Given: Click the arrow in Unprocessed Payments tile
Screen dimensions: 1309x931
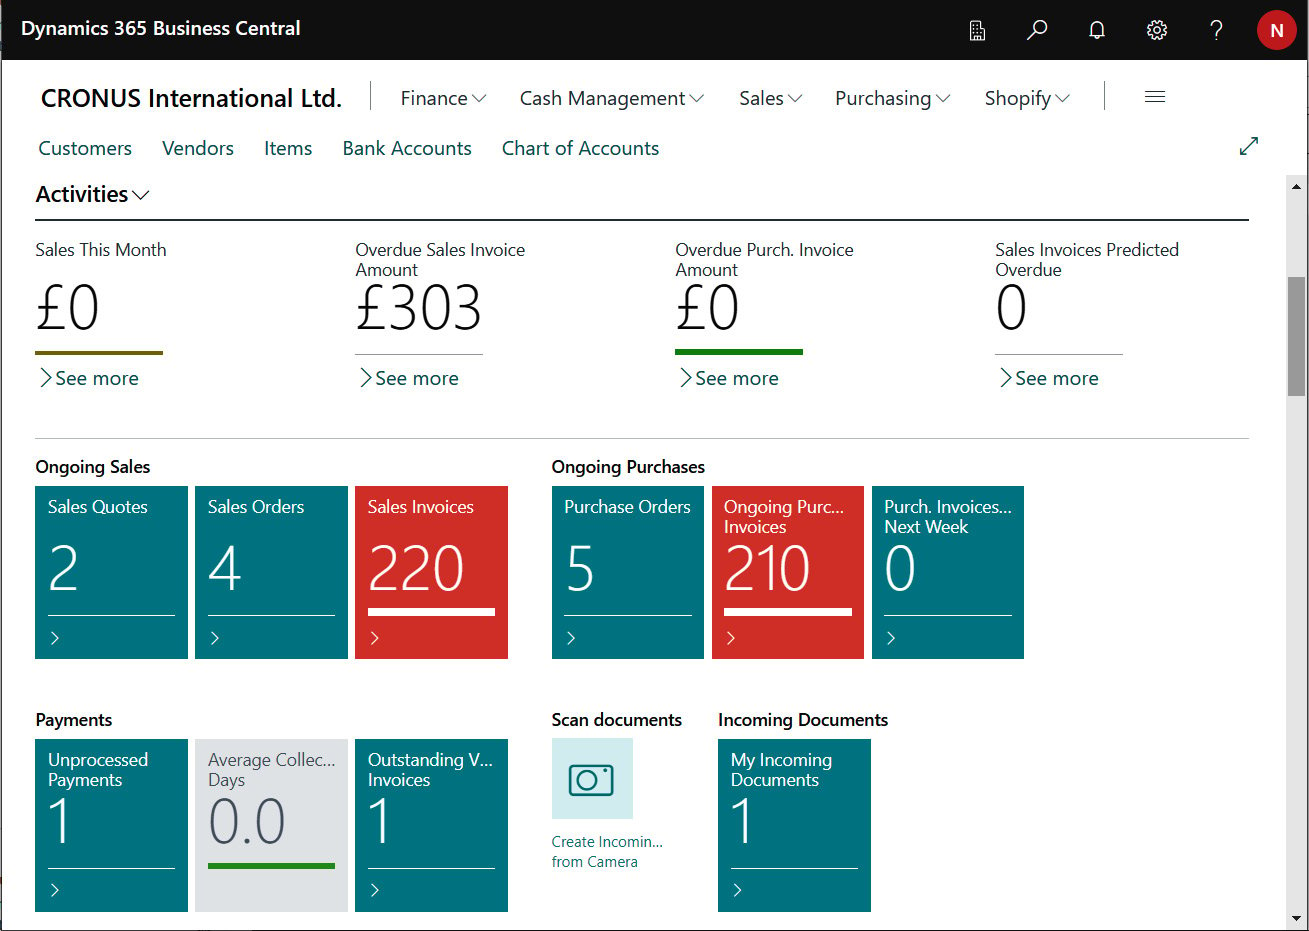Looking at the screenshot, I should 55,890.
